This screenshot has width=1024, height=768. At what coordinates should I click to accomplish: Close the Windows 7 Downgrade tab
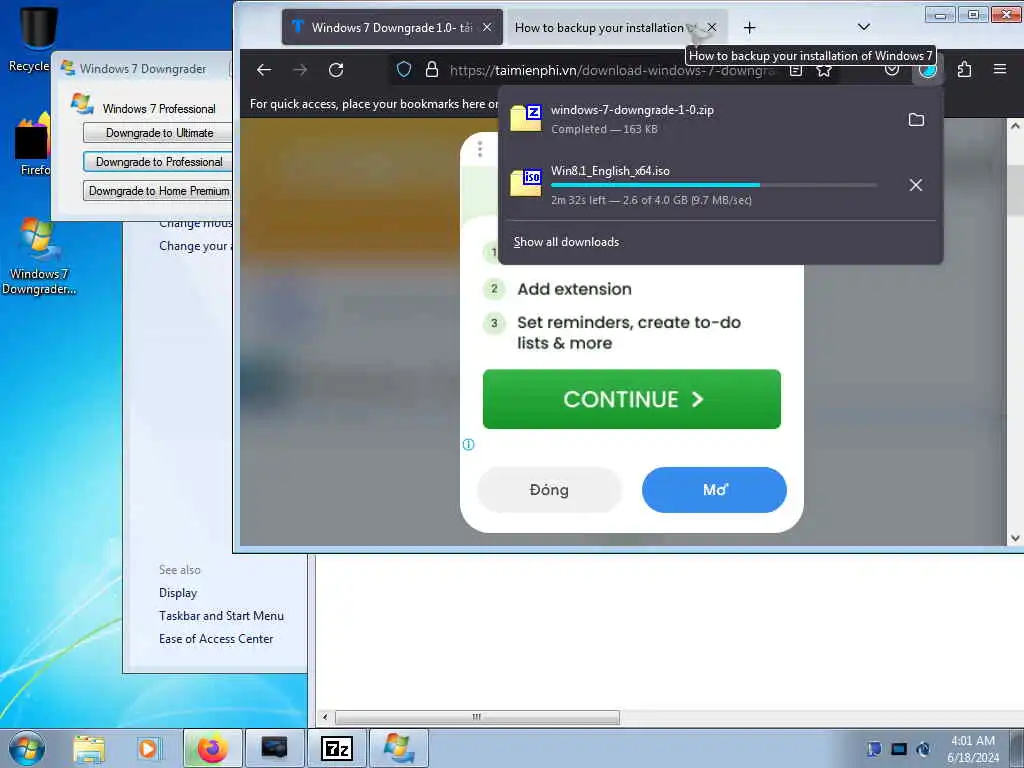[487, 27]
